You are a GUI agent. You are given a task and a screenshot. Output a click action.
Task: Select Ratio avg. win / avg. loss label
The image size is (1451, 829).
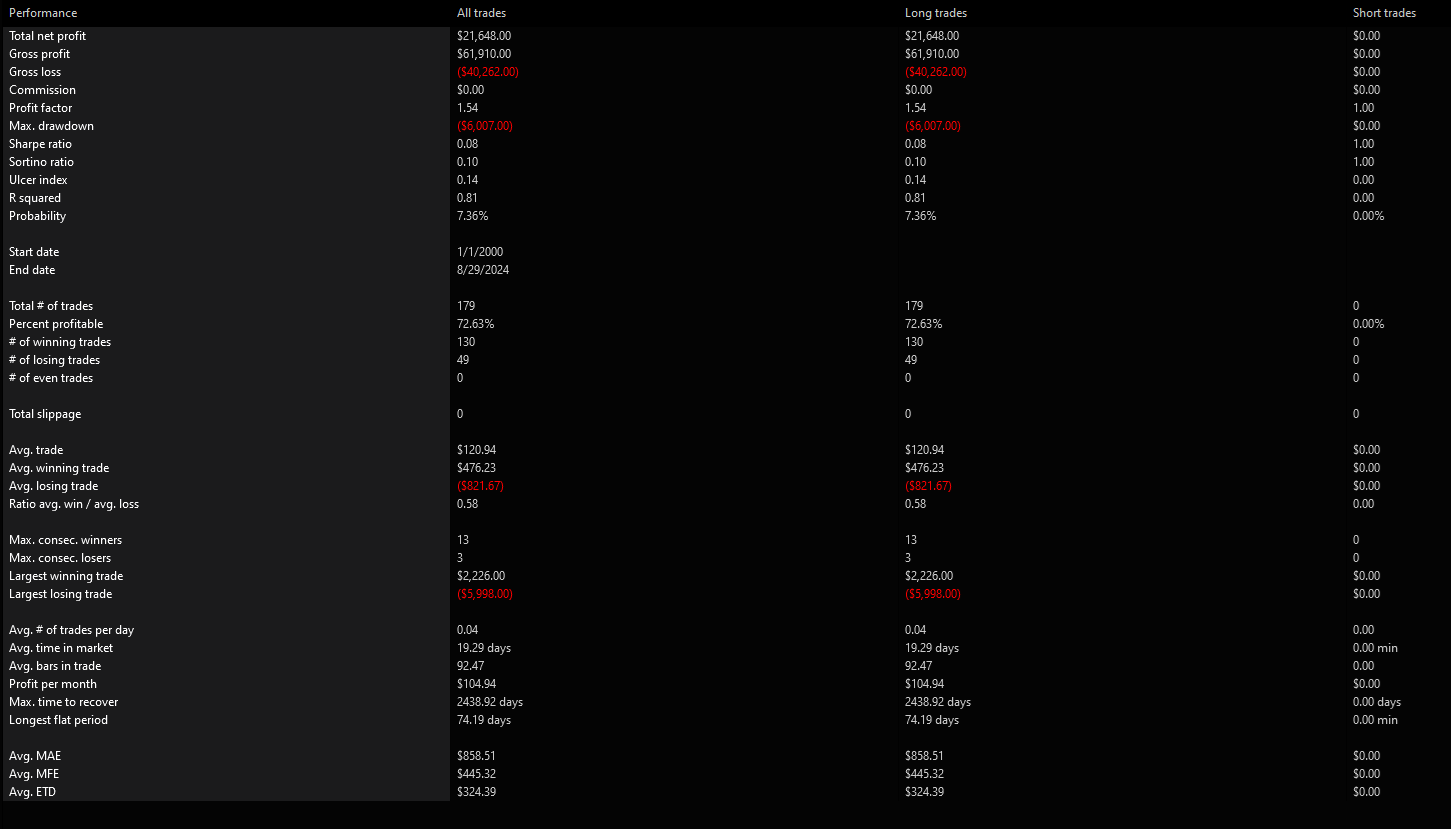pyautogui.click(x=74, y=504)
